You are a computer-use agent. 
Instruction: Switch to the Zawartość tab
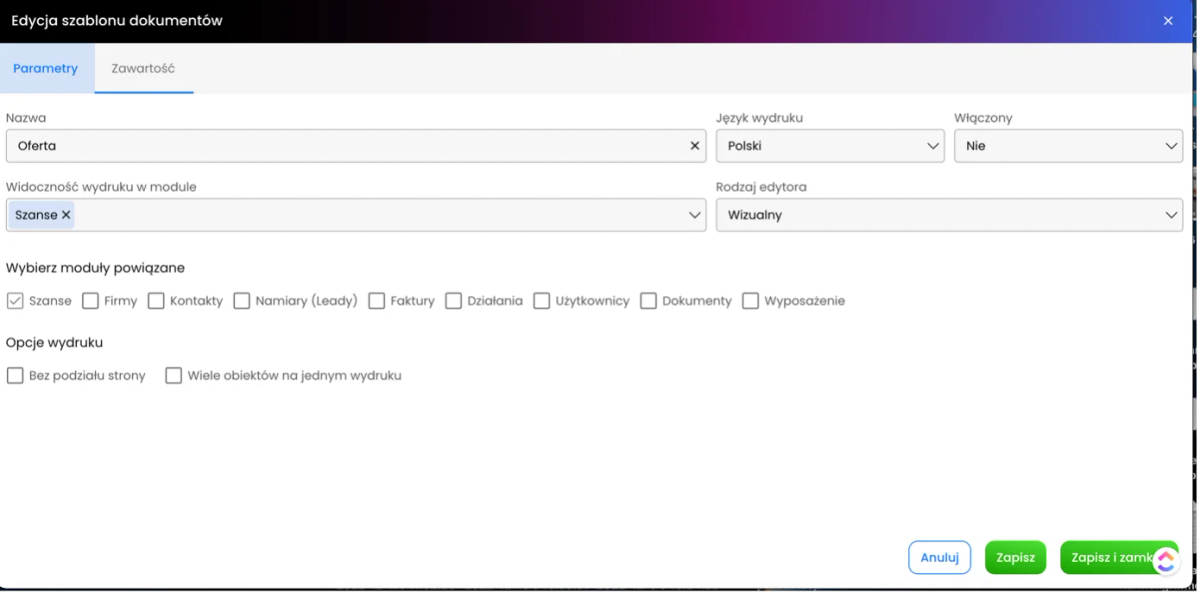[x=143, y=69]
